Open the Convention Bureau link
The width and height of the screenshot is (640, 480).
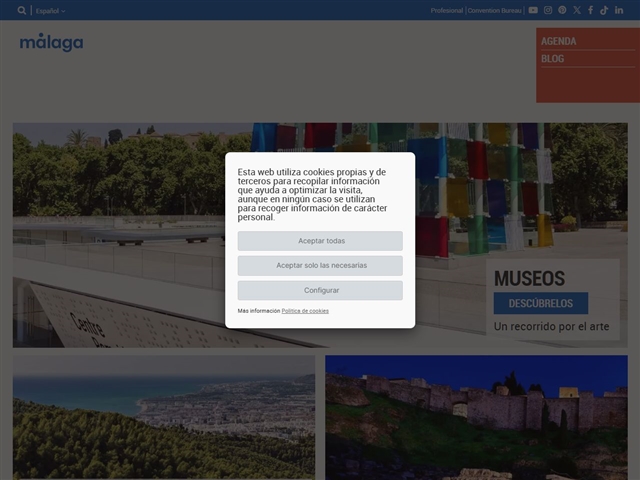coord(494,11)
